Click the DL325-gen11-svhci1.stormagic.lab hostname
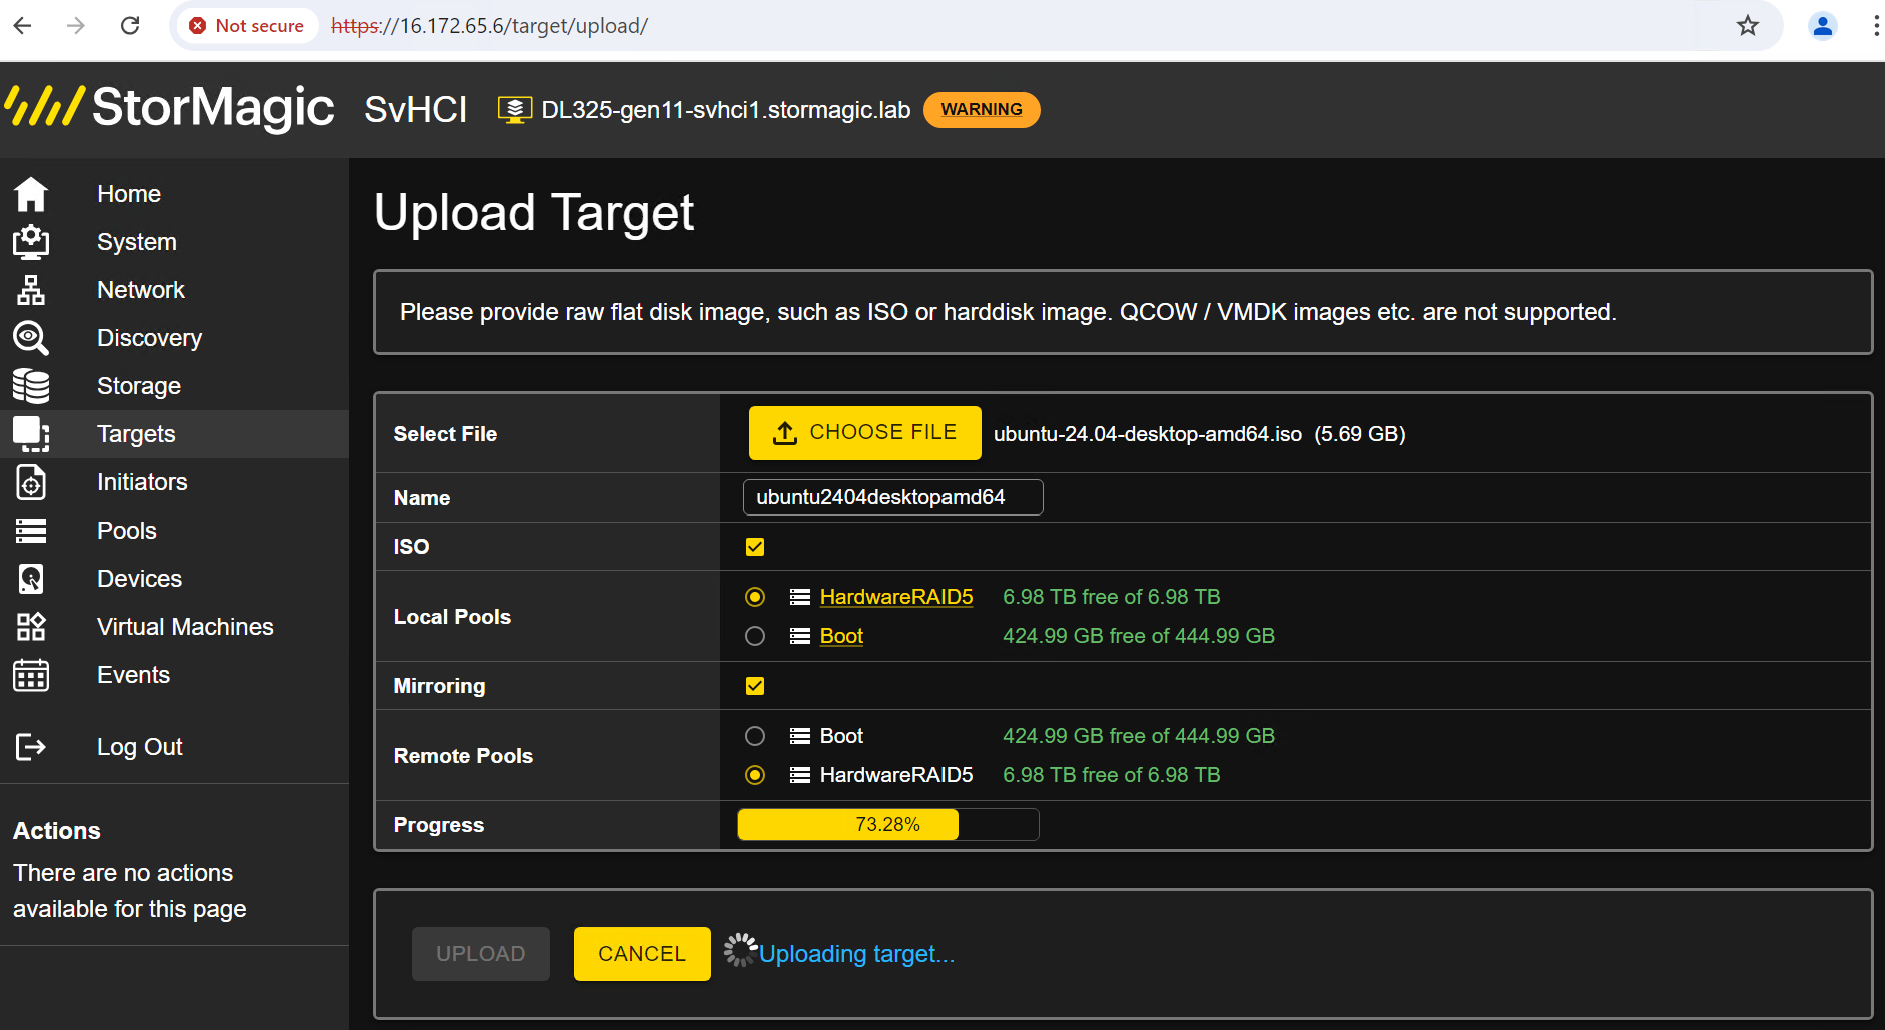This screenshot has width=1885, height=1030. 725,110
